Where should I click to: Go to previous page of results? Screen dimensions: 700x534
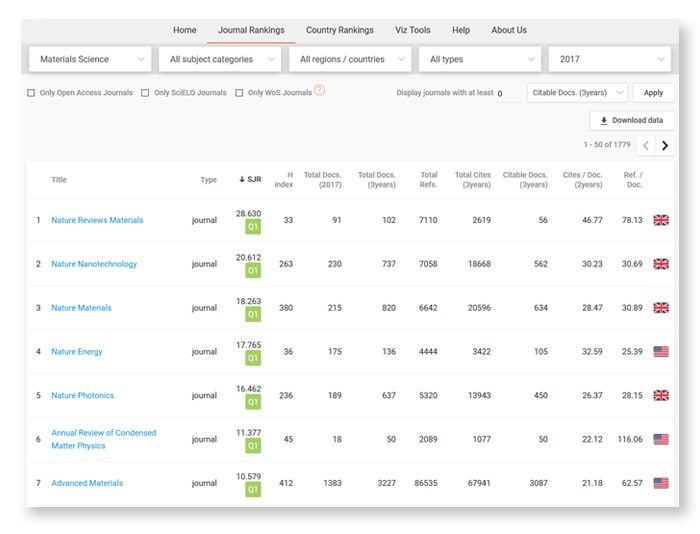(x=646, y=145)
